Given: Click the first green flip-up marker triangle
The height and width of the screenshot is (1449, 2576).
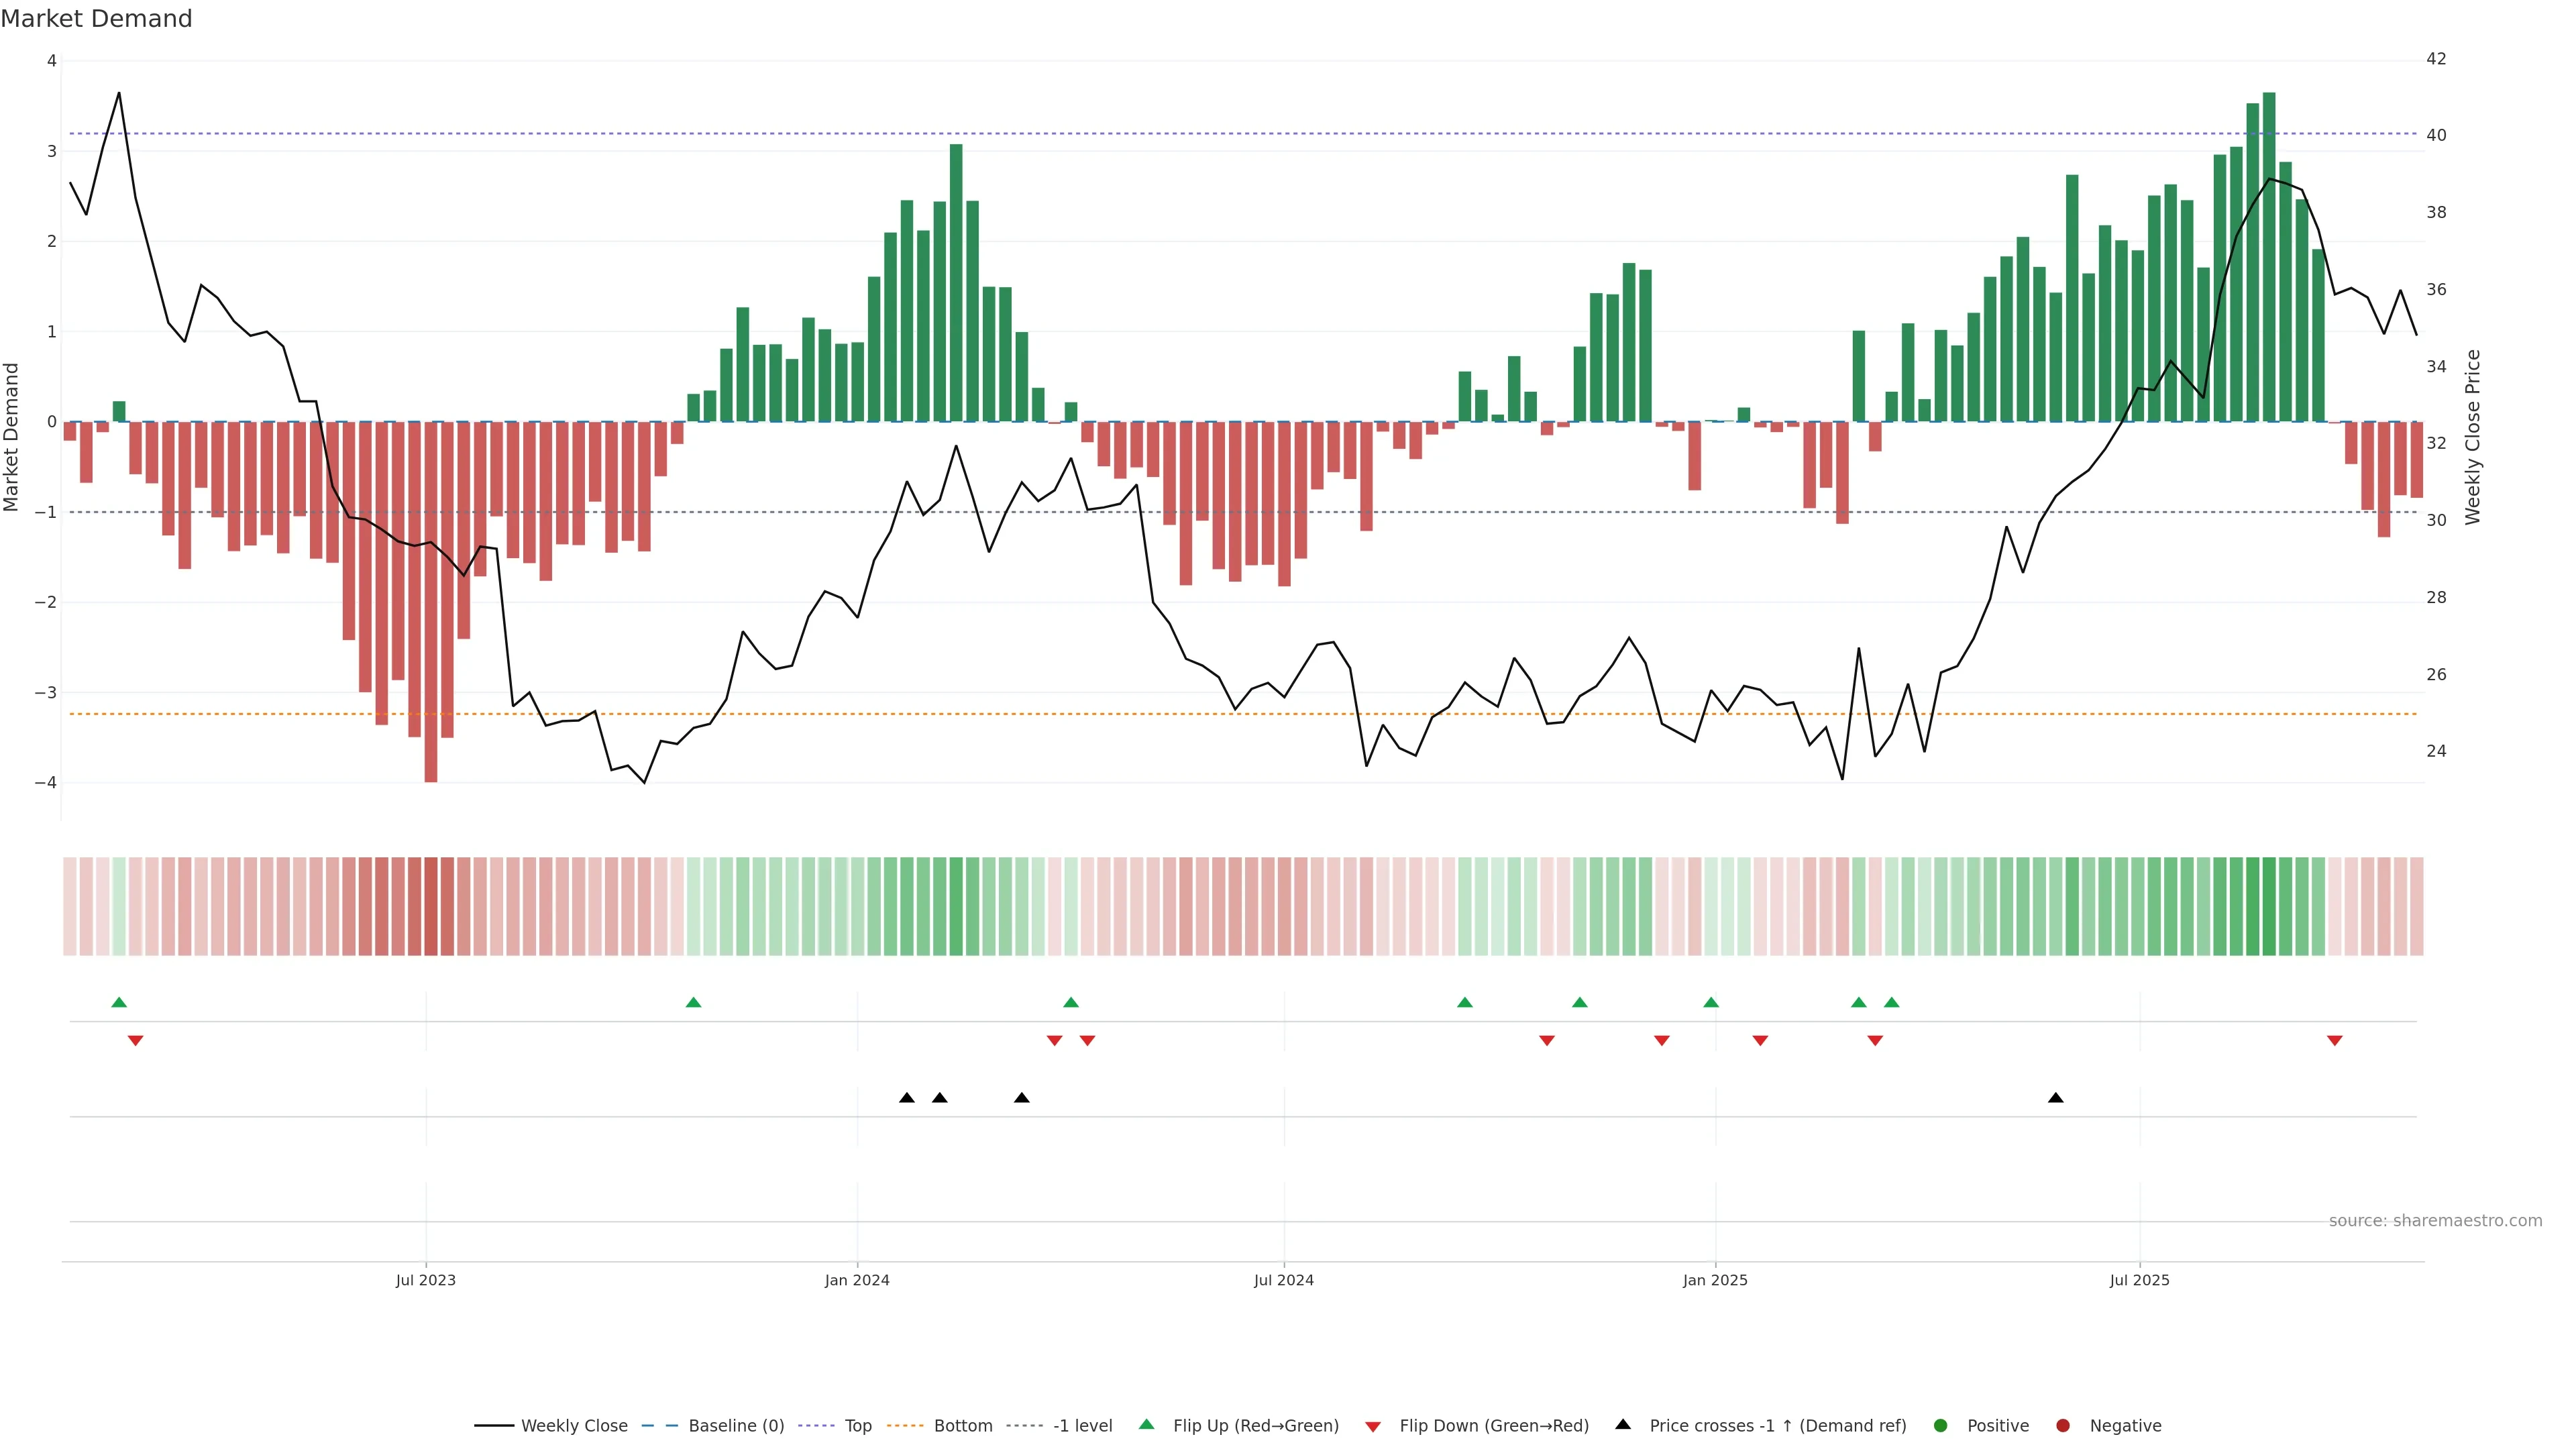Looking at the screenshot, I should pos(119,1002).
